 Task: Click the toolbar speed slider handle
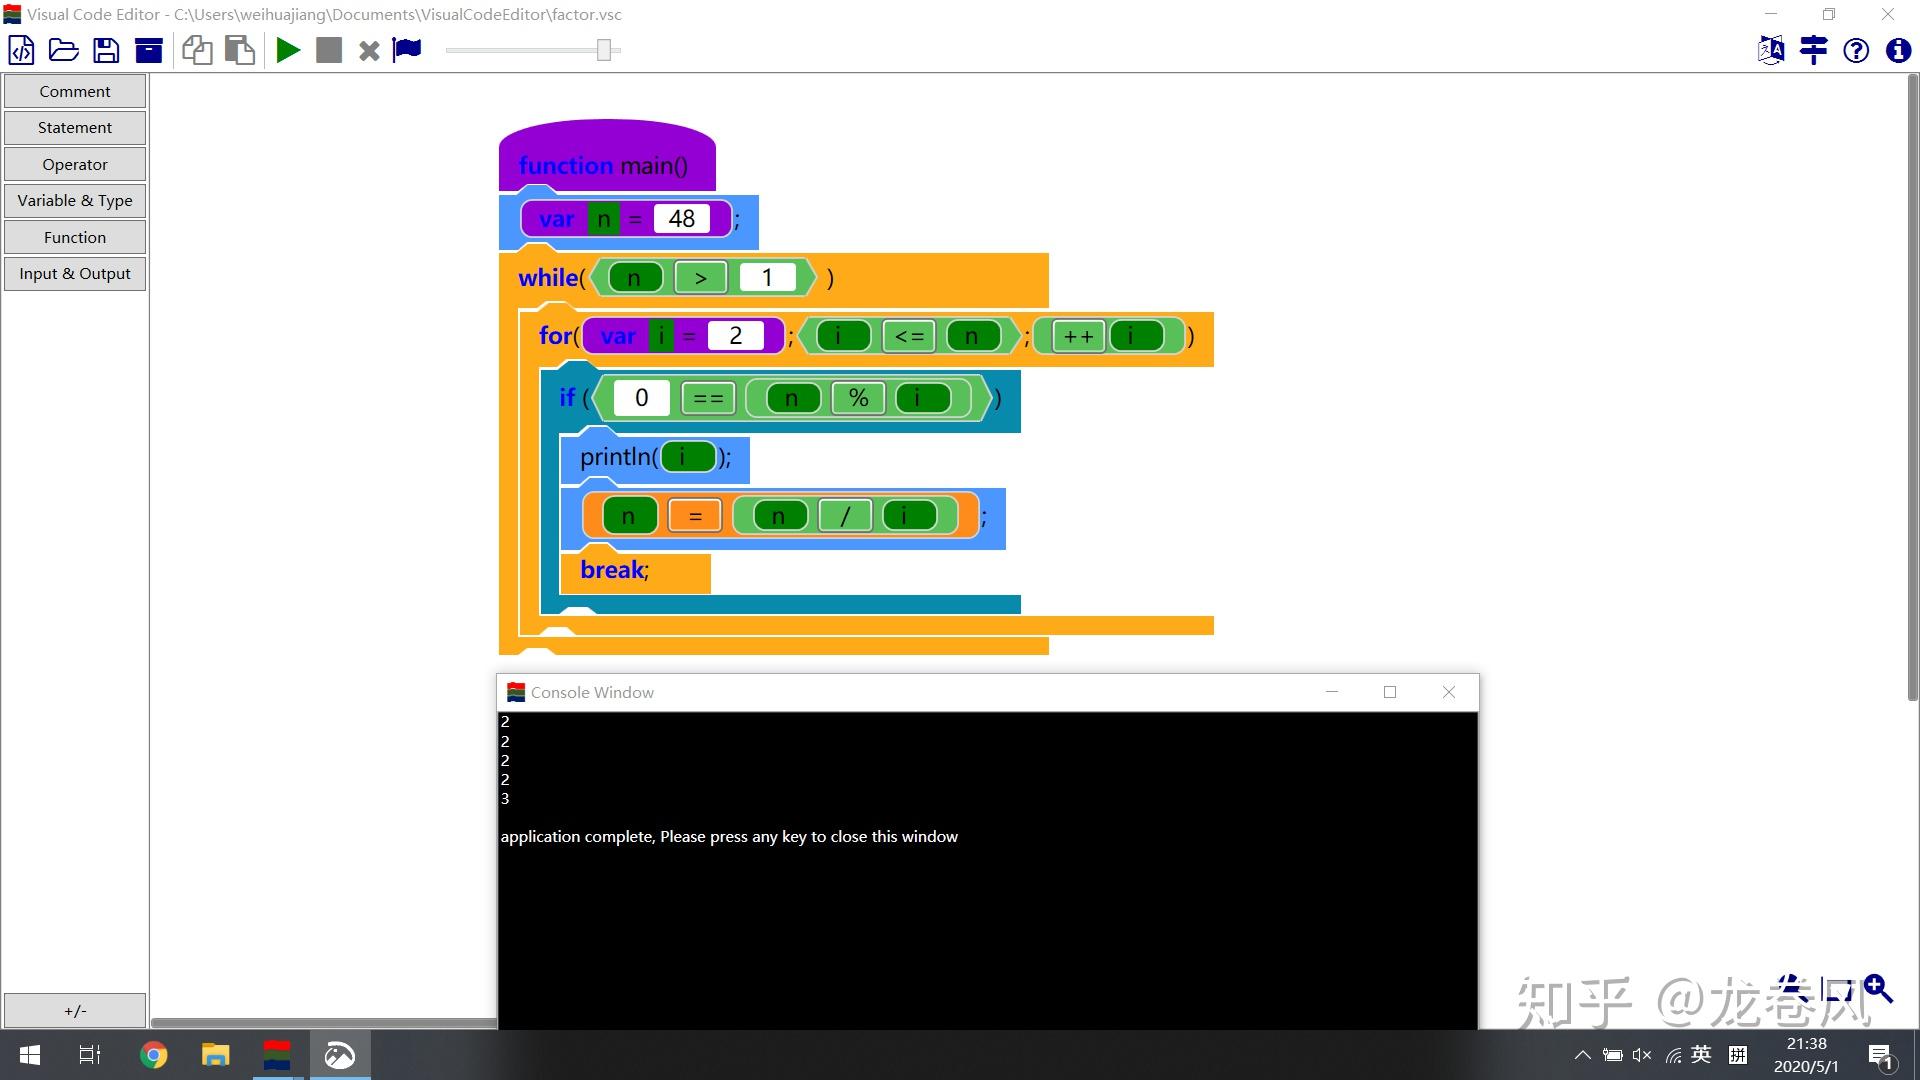(x=604, y=50)
